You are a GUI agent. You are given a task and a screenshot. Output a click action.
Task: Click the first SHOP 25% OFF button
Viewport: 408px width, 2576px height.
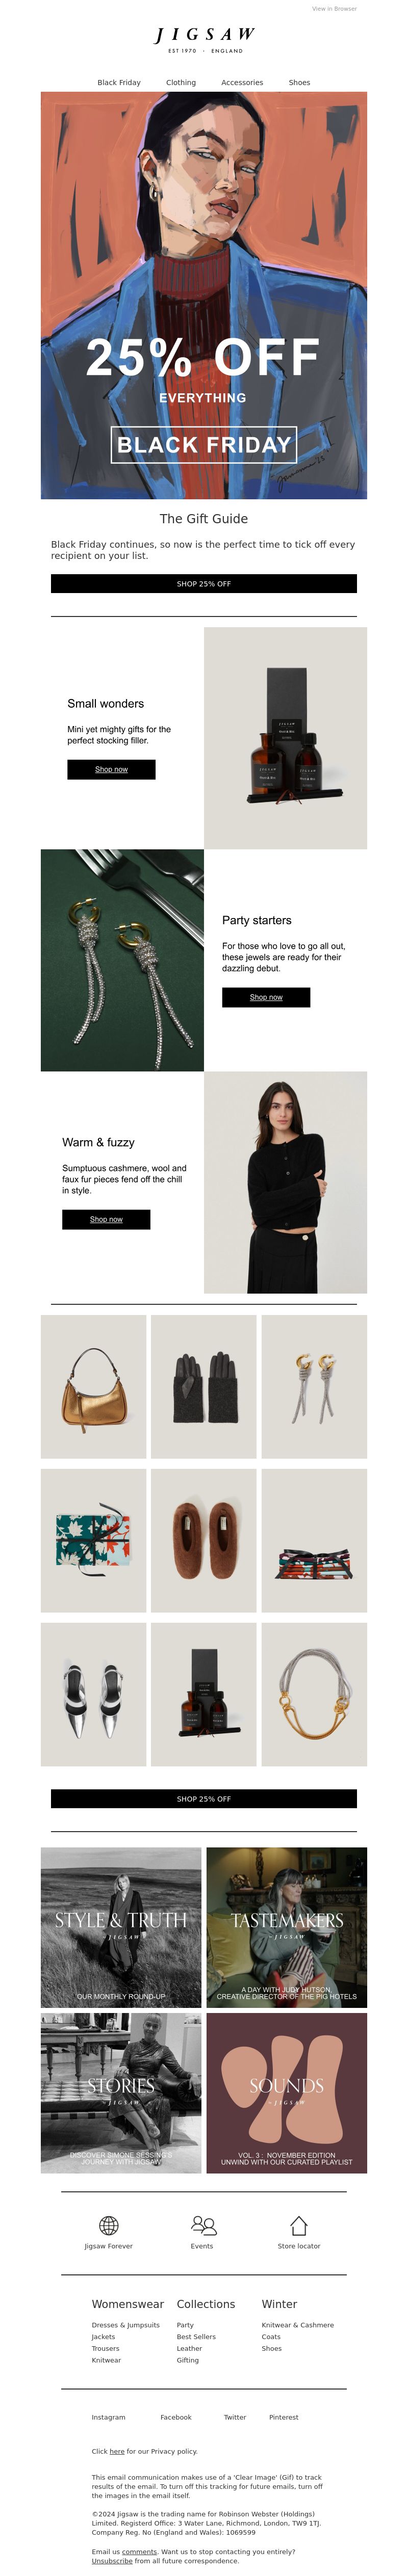(x=204, y=584)
